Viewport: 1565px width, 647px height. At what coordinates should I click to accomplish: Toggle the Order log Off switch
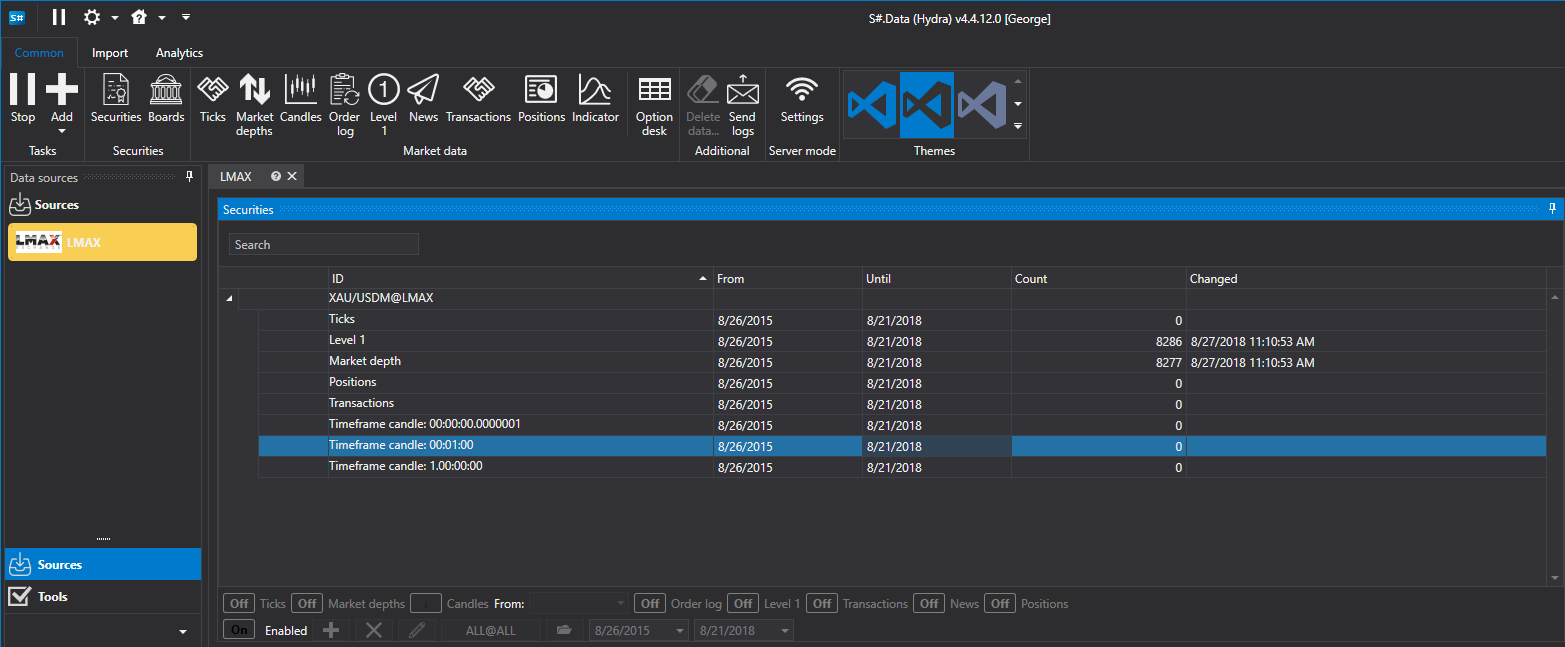point(650,603)
